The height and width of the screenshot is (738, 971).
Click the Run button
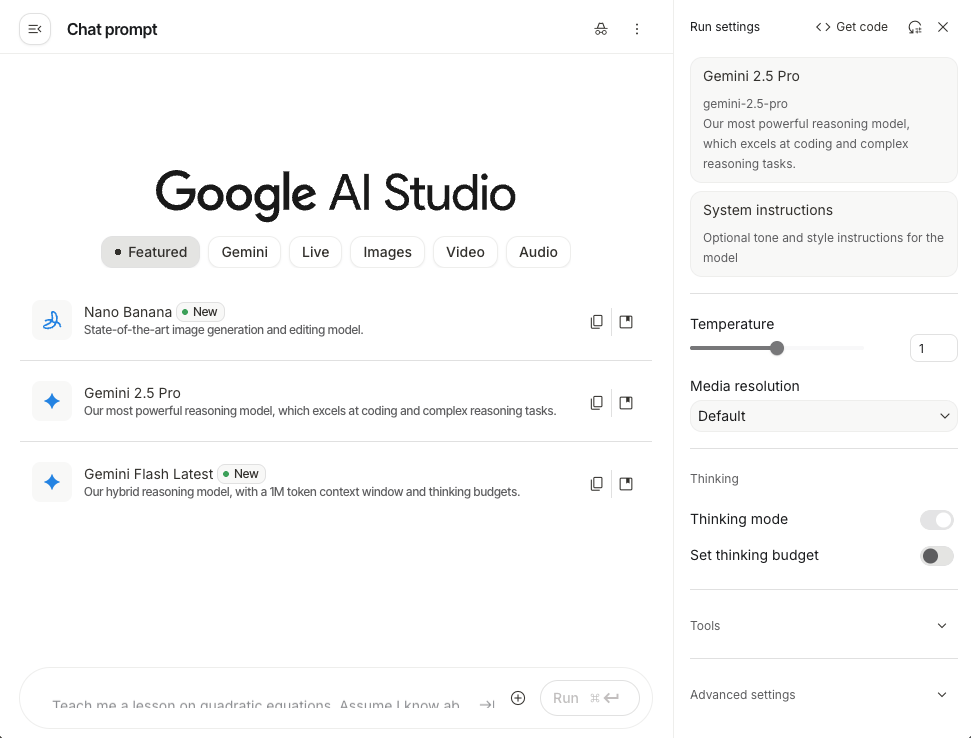[589, 698]
